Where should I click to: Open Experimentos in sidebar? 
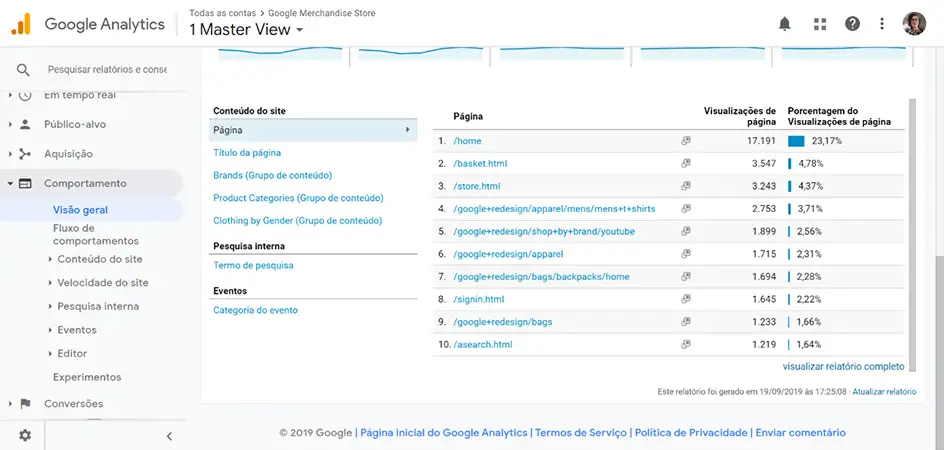point(87,377)
